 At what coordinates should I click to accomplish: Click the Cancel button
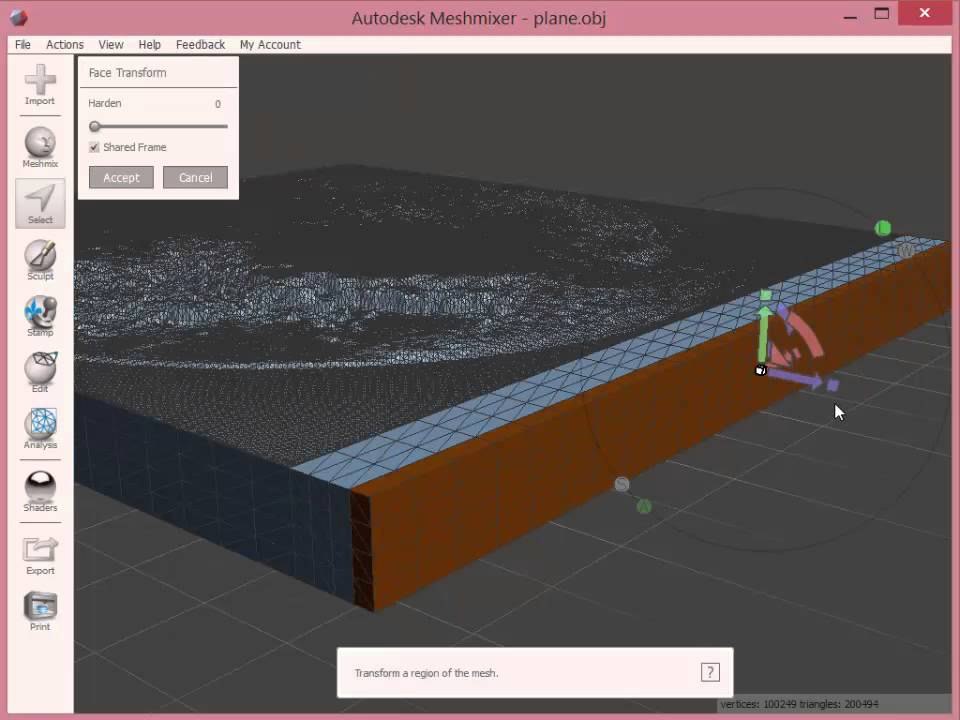pyautogui.click(x=195, y=178)
